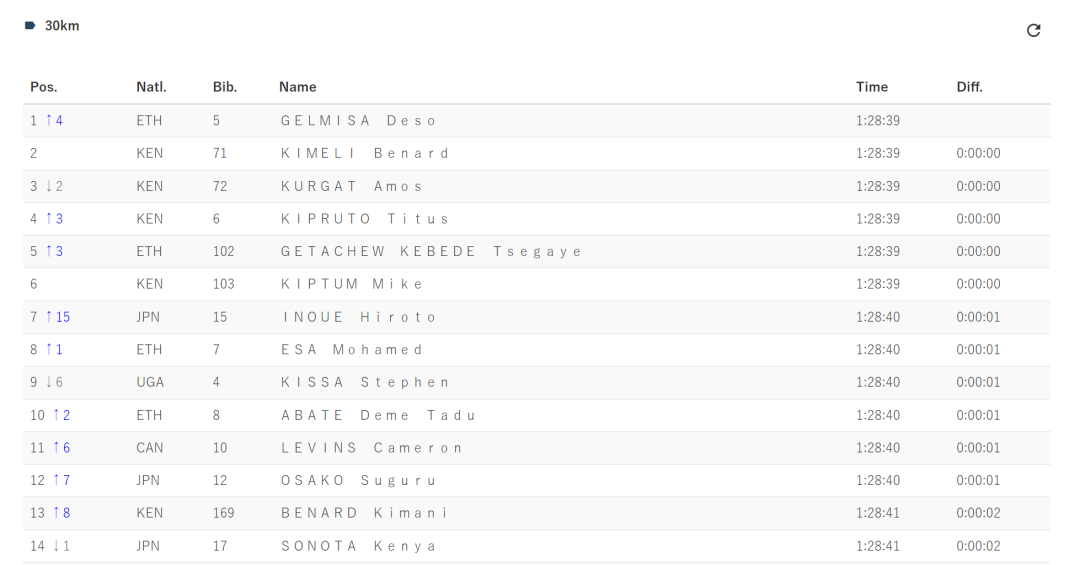Select runner name KIPRUTO Titus
The height and width of the screenshot is (565, 1080).
coord(365,219)
